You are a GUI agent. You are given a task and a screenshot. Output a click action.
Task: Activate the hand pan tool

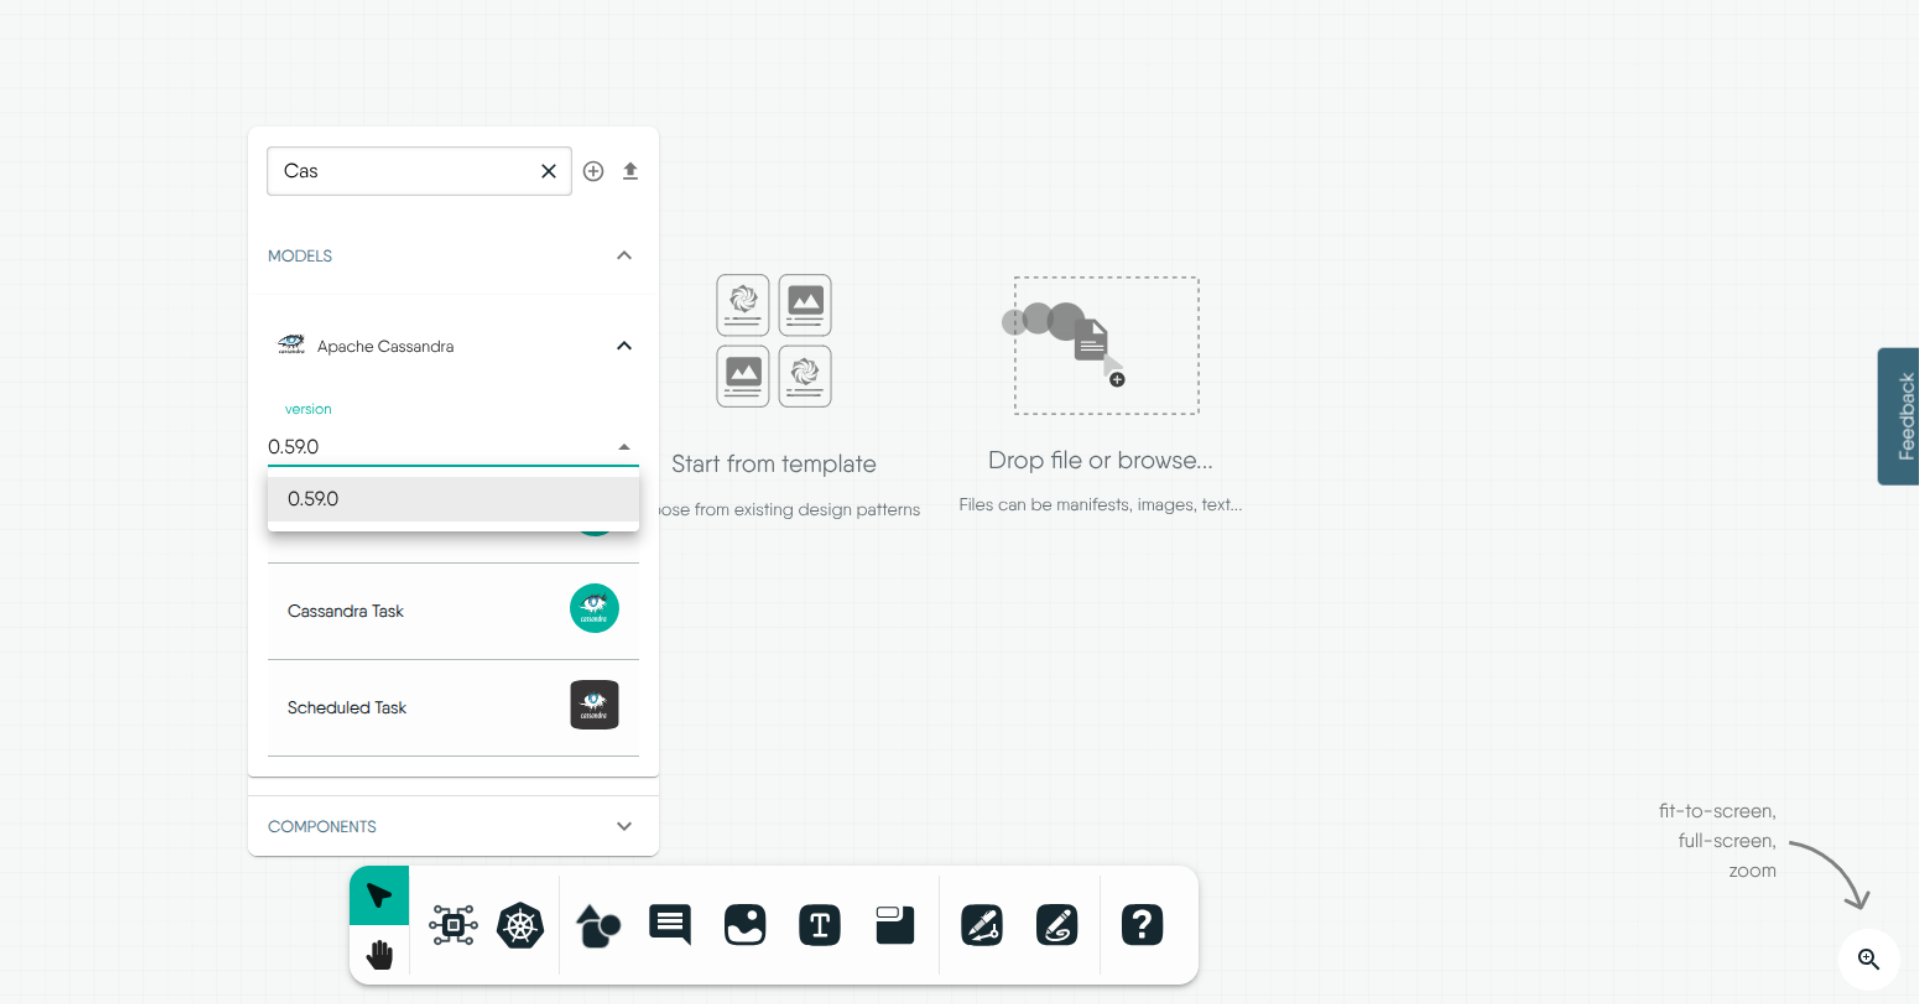[x=379, y=955]
